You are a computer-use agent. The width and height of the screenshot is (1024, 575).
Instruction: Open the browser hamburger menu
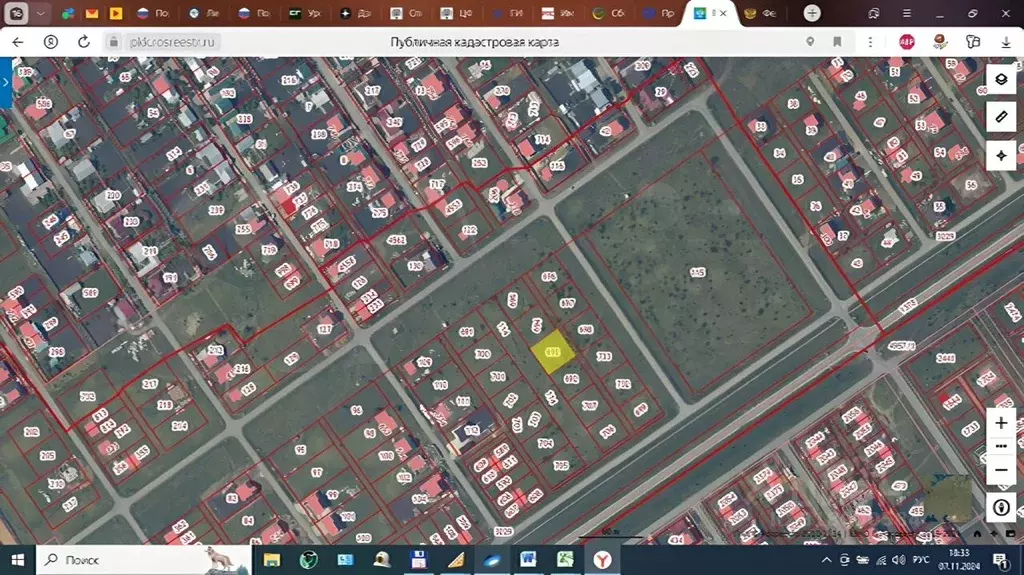point(906,13)
